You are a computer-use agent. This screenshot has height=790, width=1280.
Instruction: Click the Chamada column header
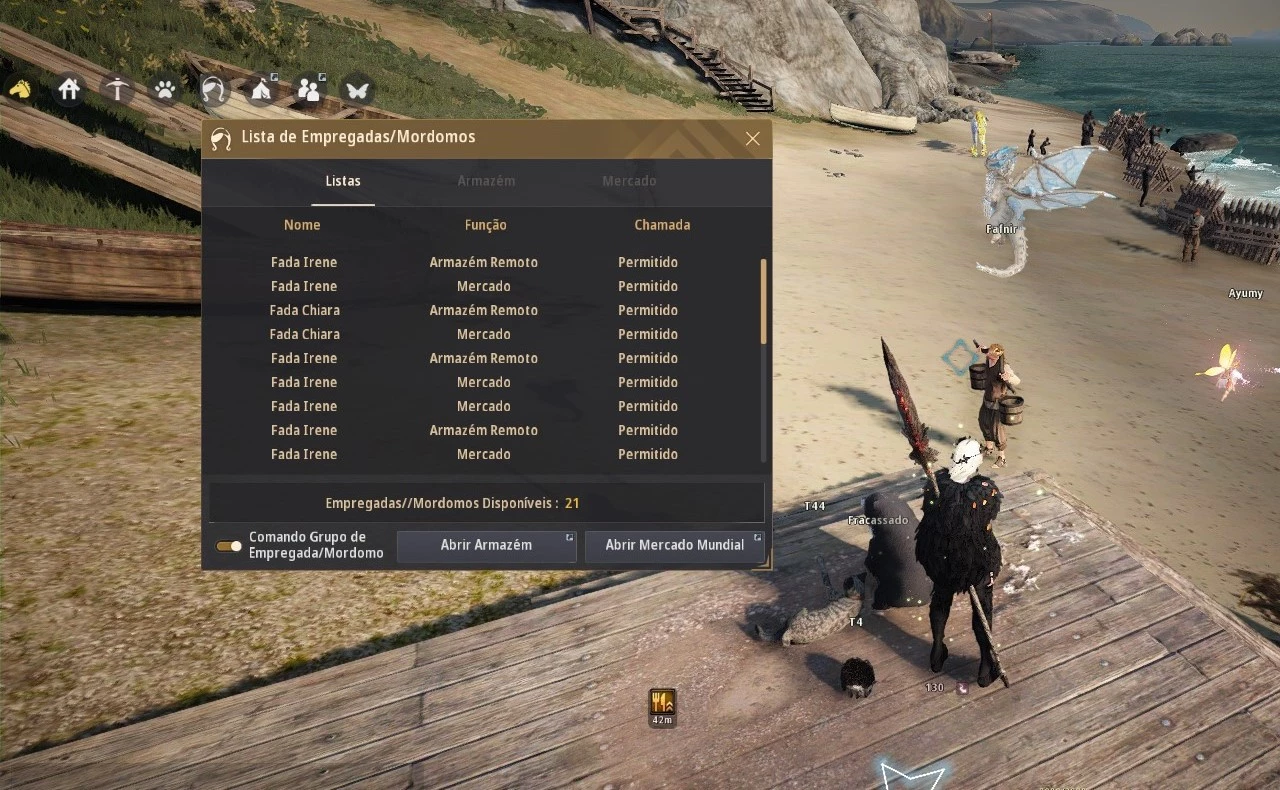pyautogui.click(x=662, y=225)
